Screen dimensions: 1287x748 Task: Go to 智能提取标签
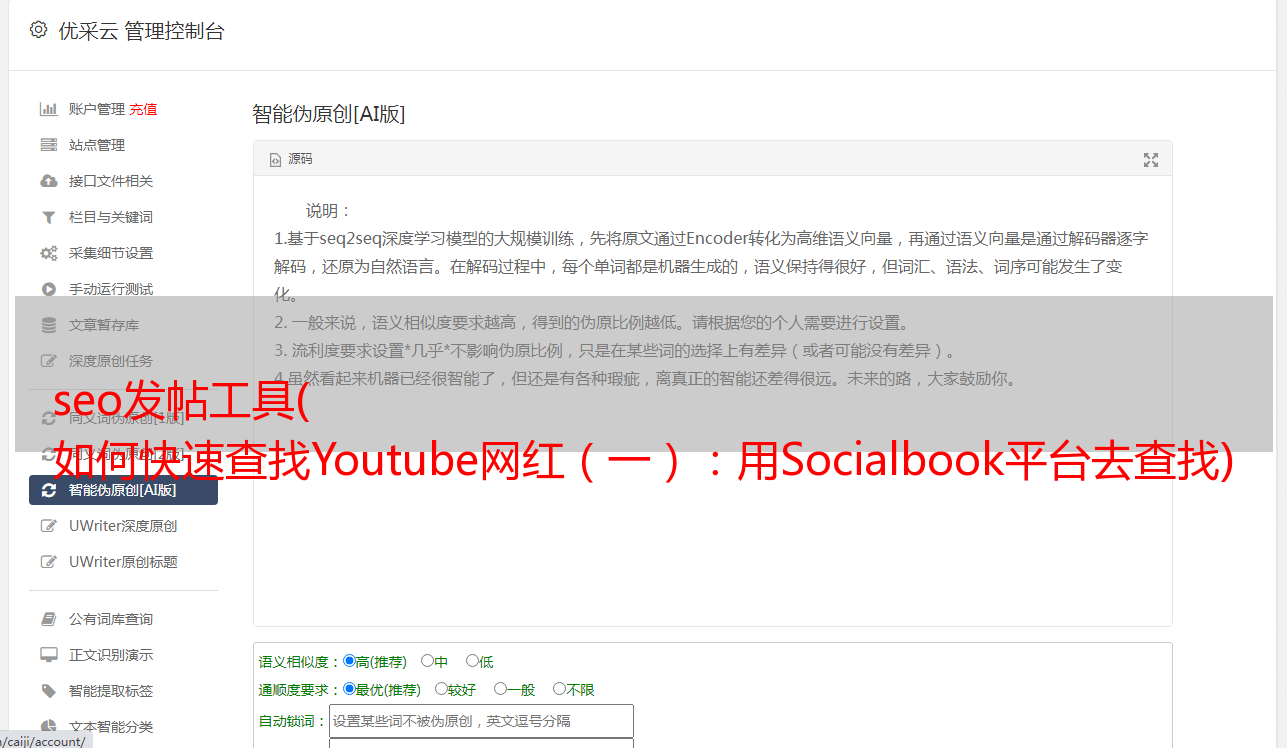(x=111, y=691)
